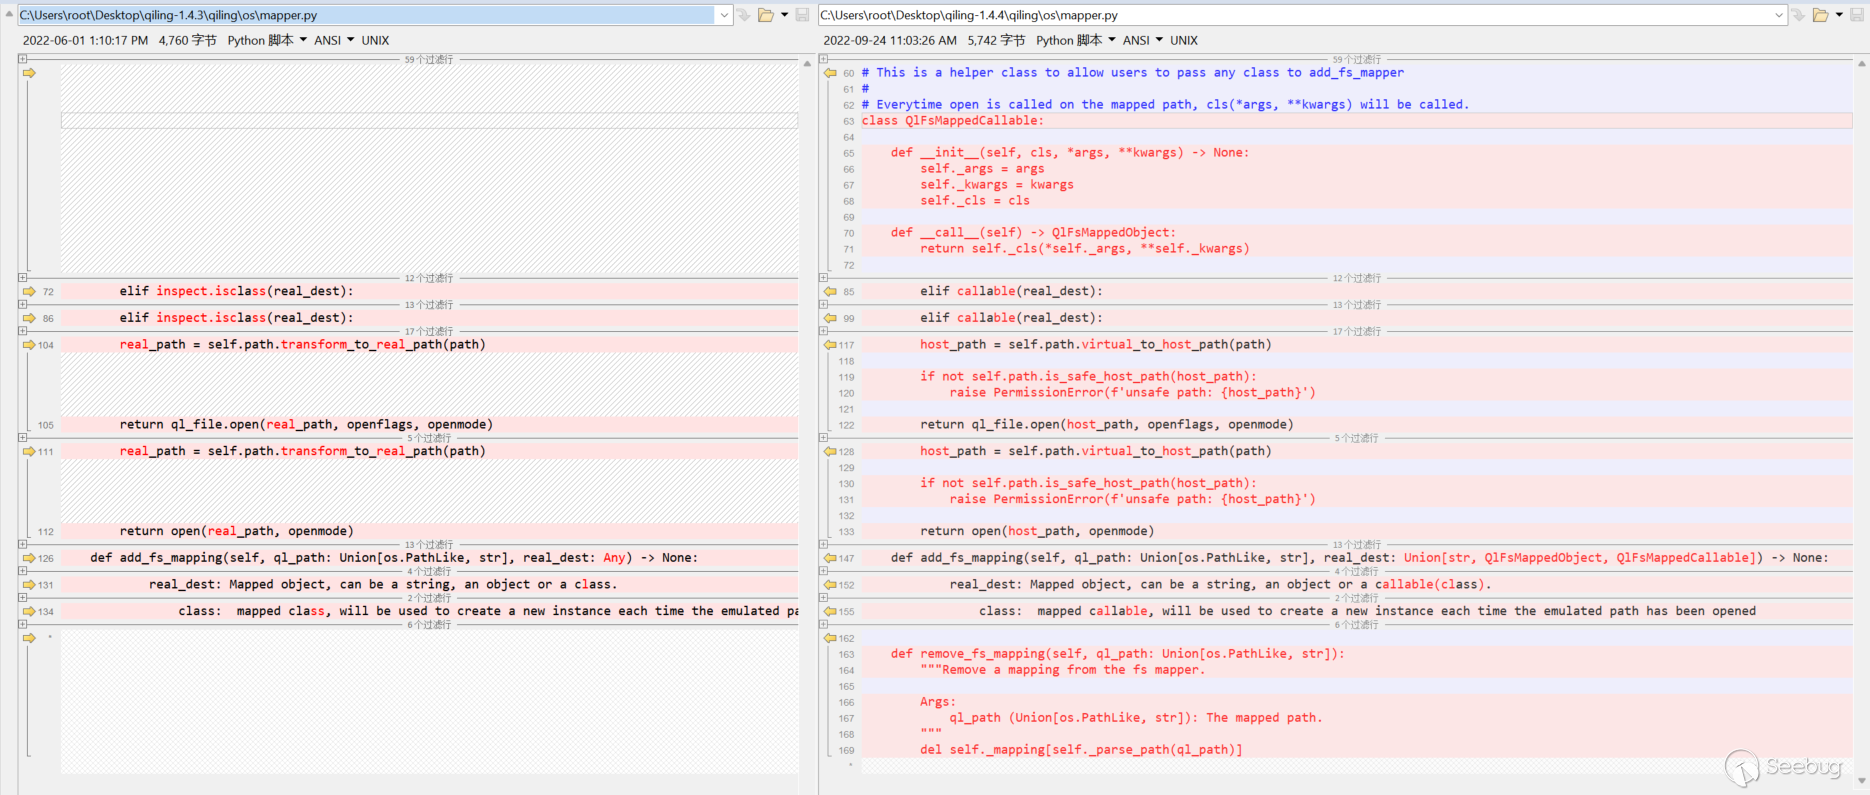This screenshot has height=795, width=1870.
Task: Click left pane '4,760 字节' size text
Action: click(187, 40)
